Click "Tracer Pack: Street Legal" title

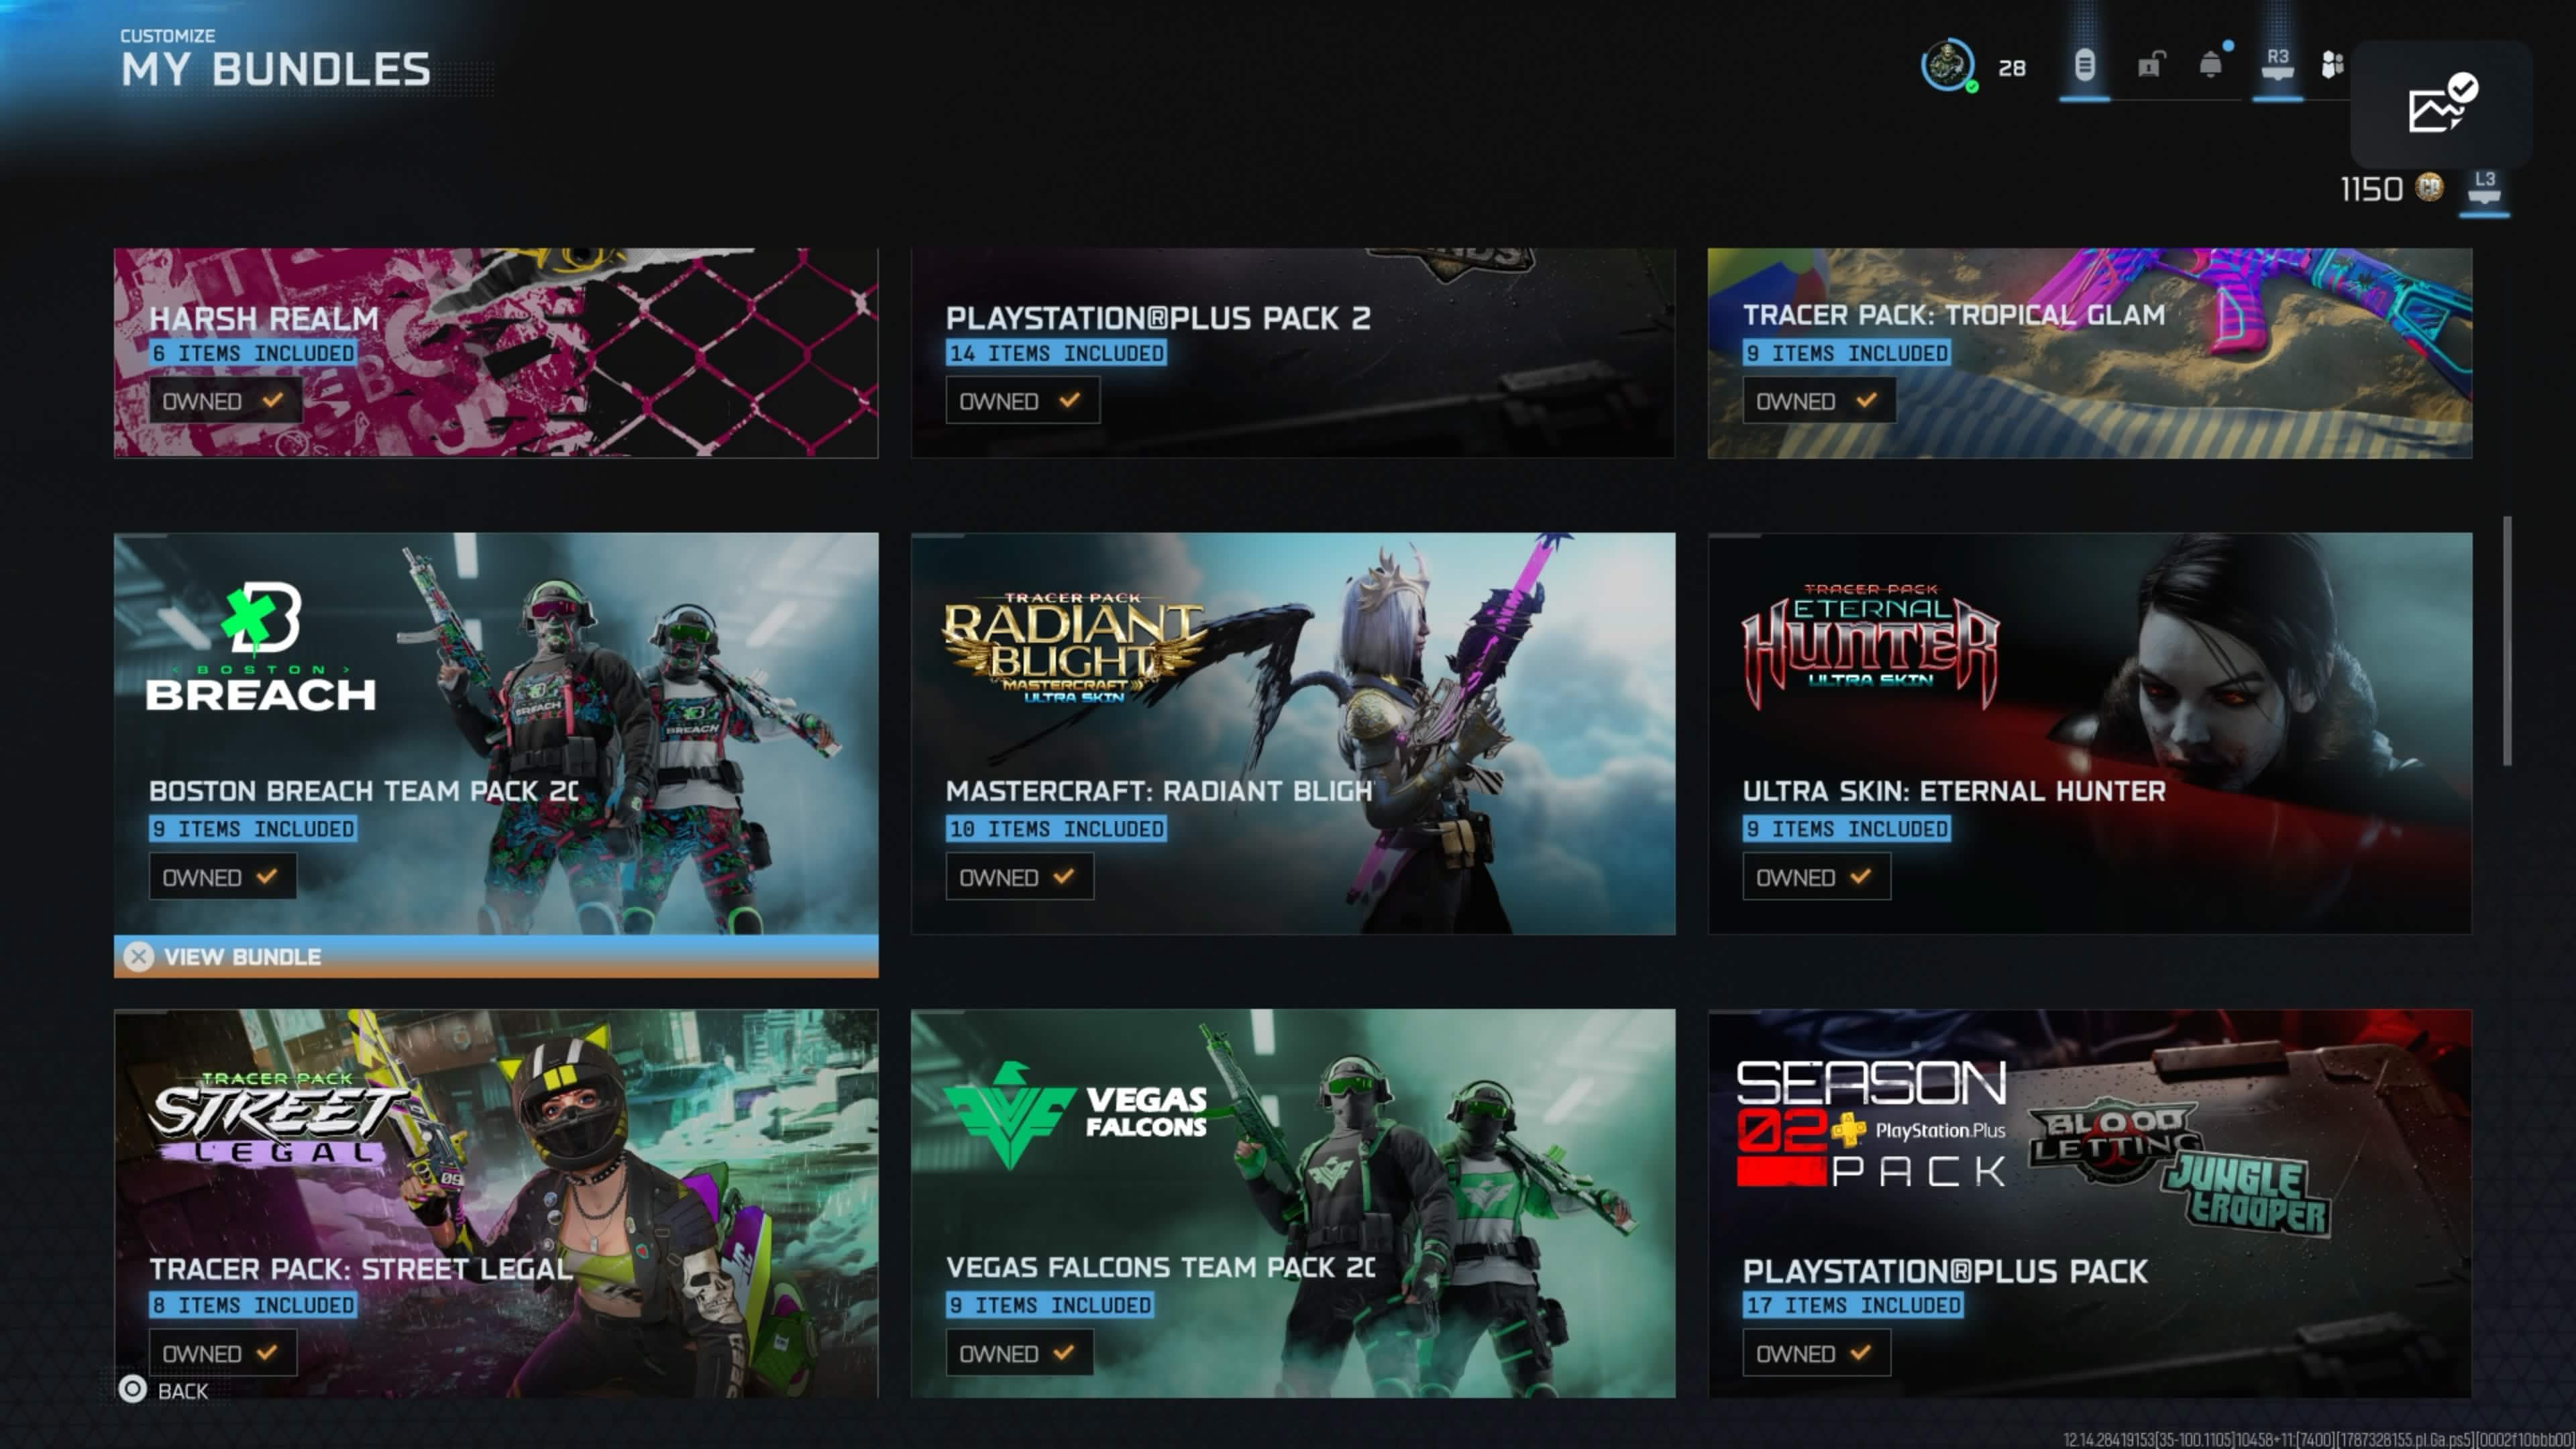(x=361, y=1269)
